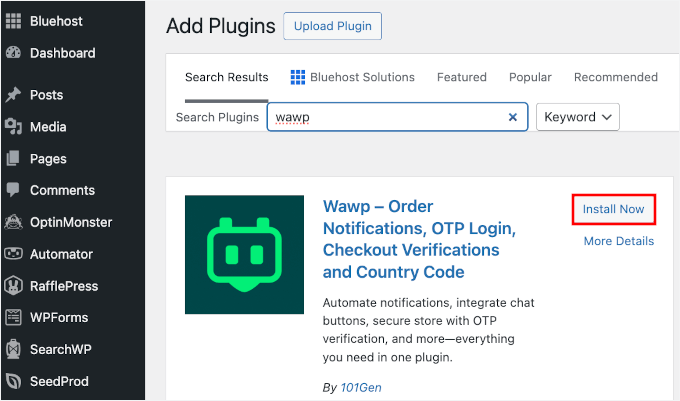The image size is (680, 401).
Task: Click the RafflePress icon in sidebar
Action: coord(13,286)
